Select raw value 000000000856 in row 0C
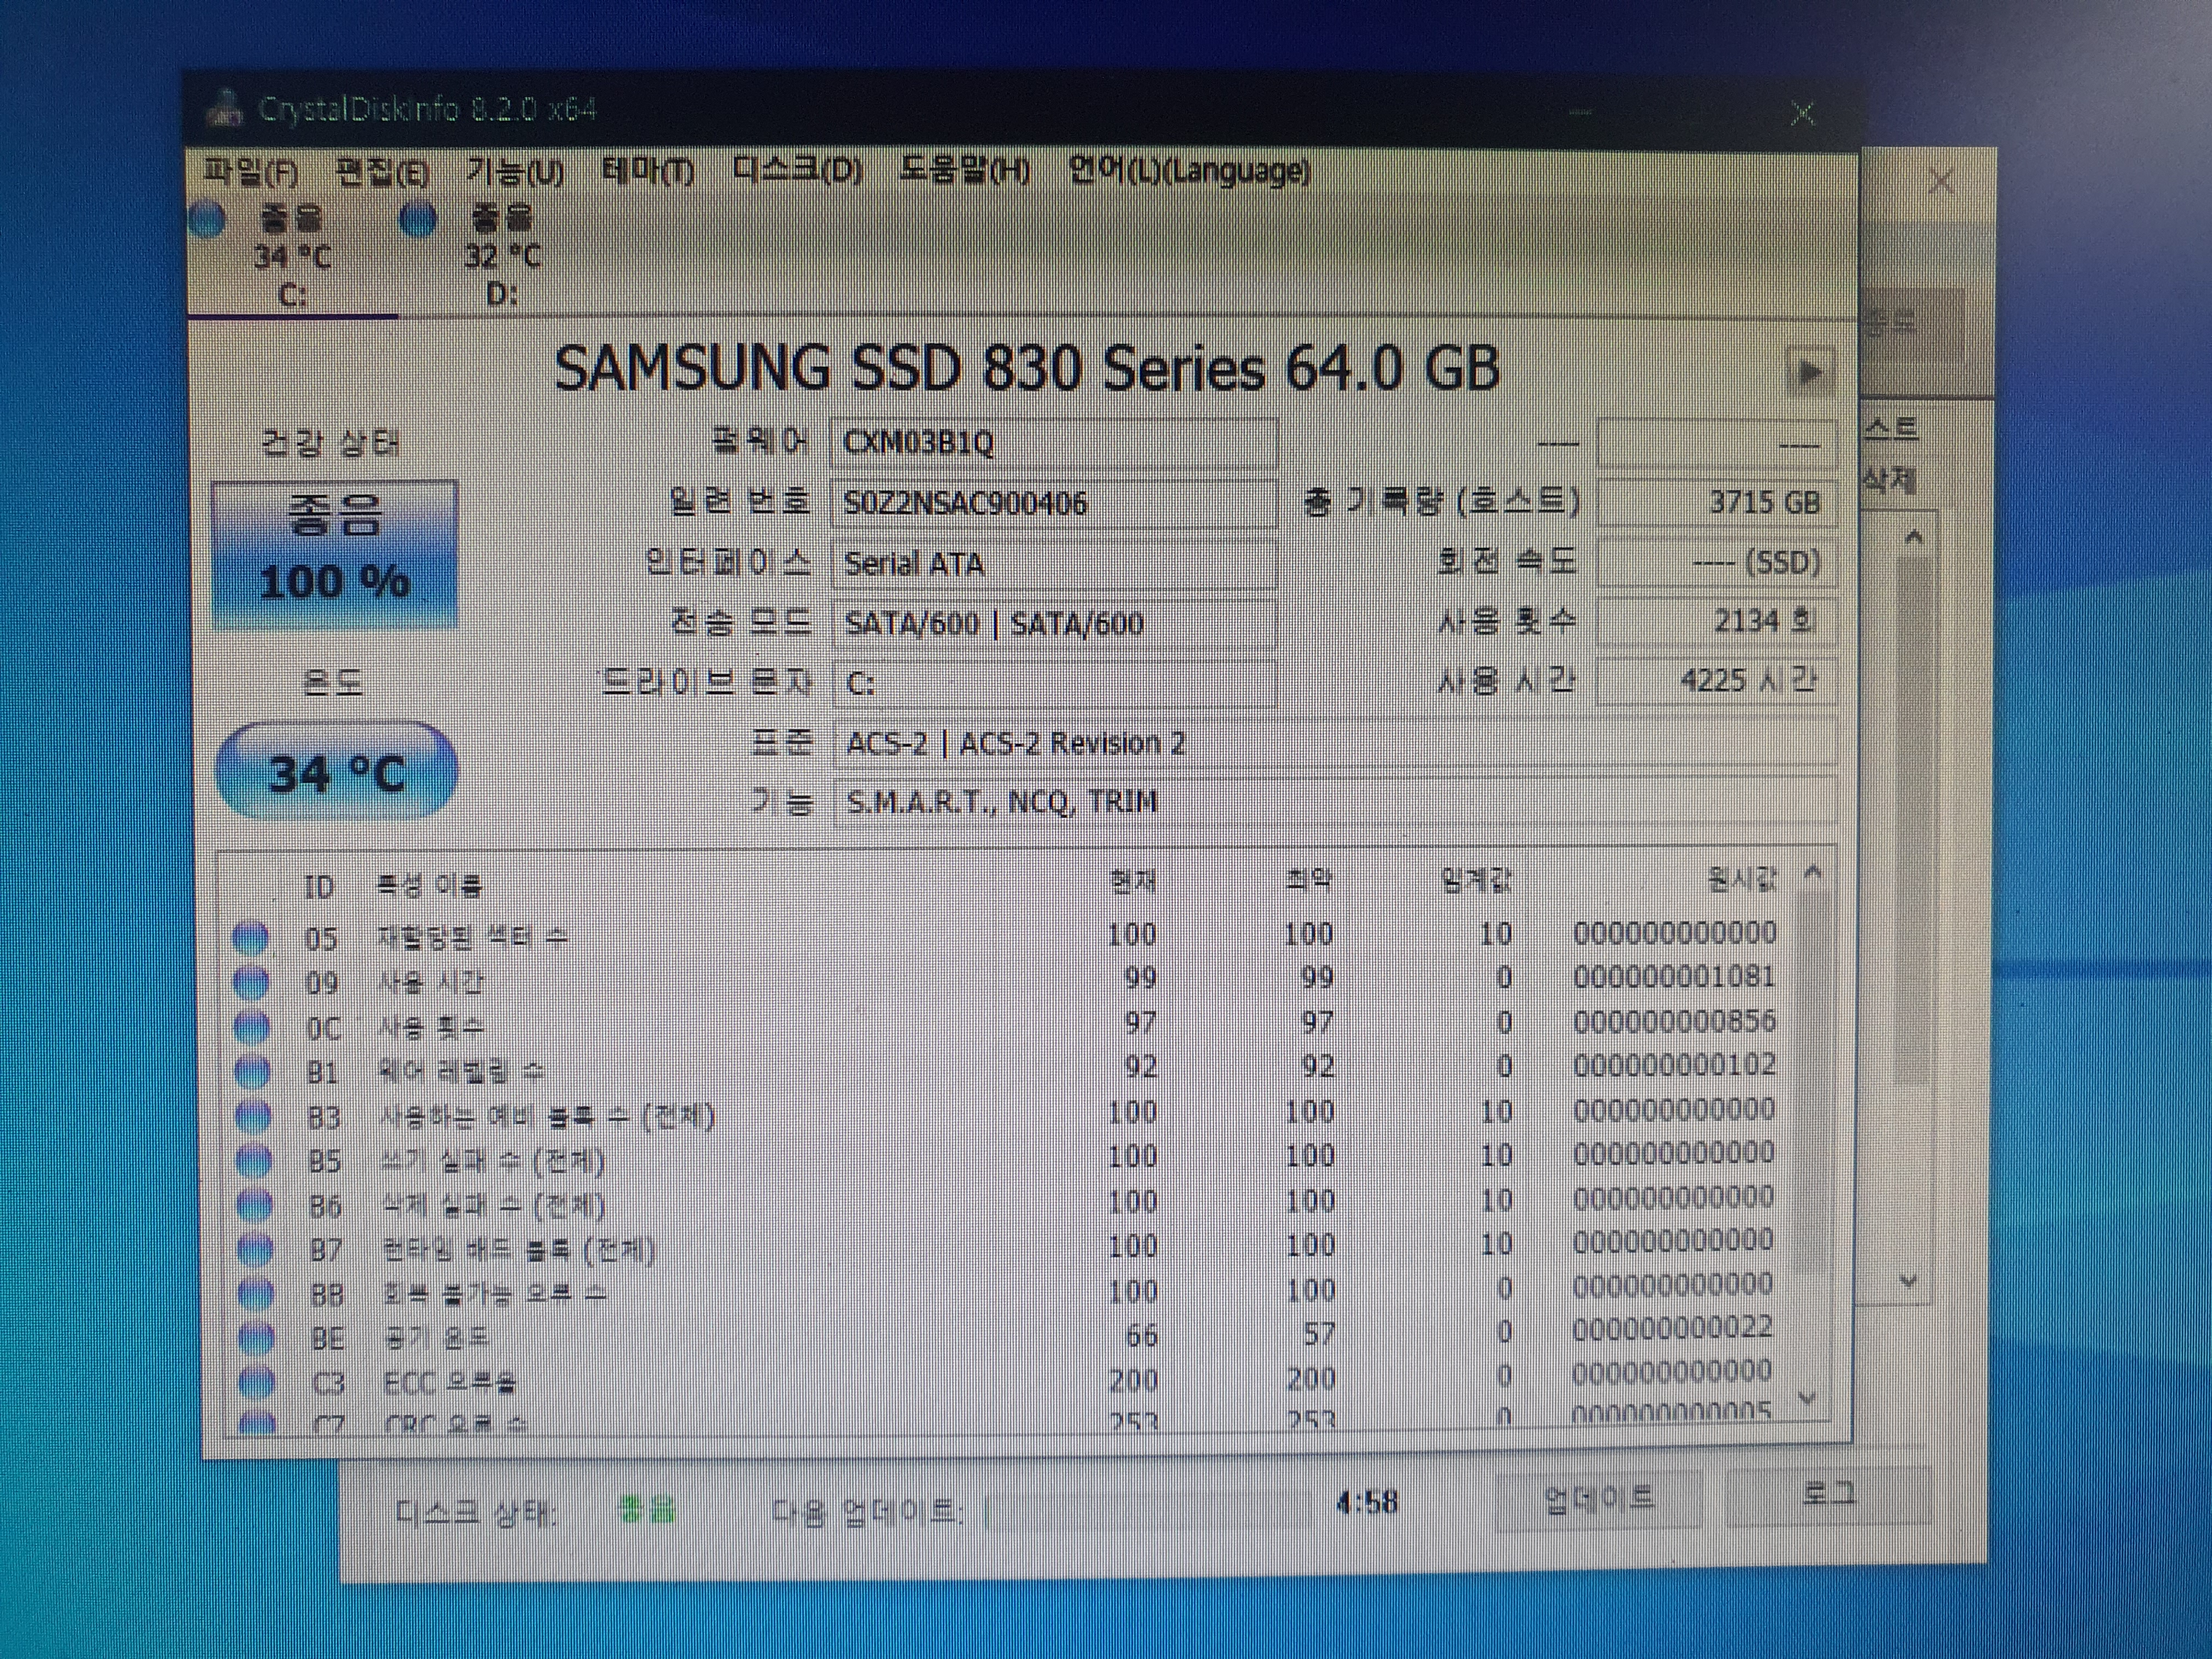Viewport: 2212px width, 1659px height. pos(1674,1021)
